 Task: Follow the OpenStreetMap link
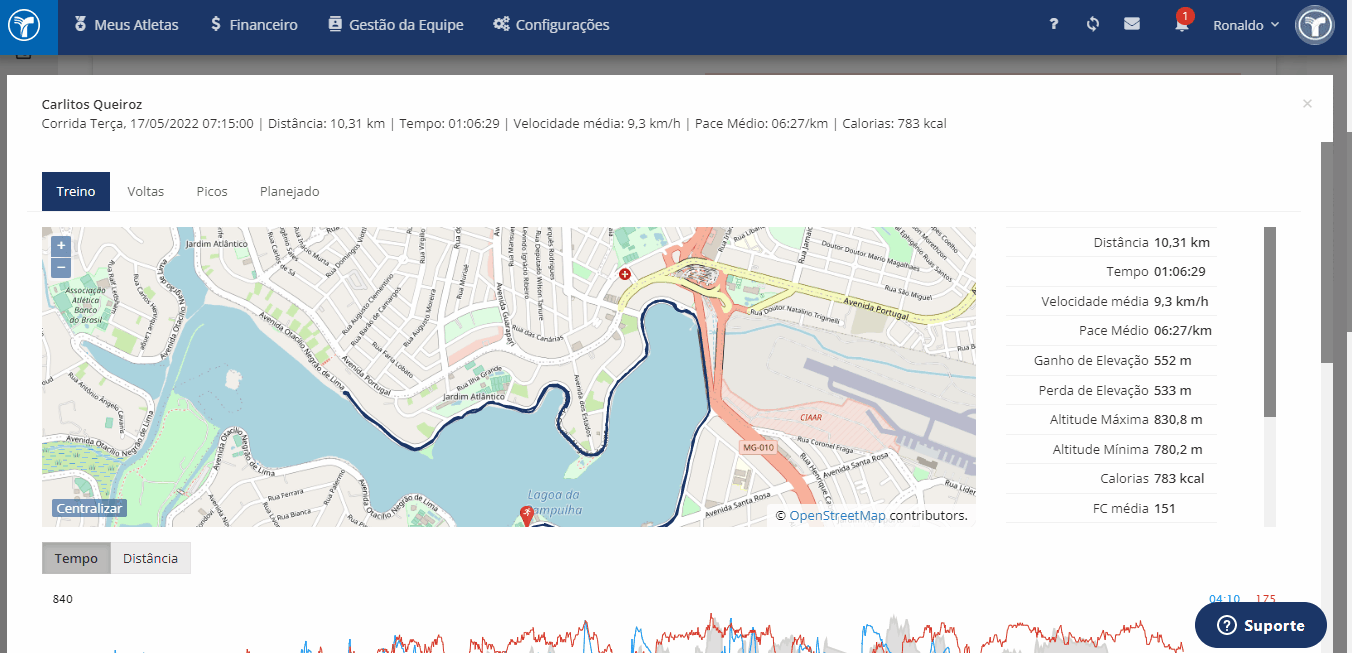837,516
